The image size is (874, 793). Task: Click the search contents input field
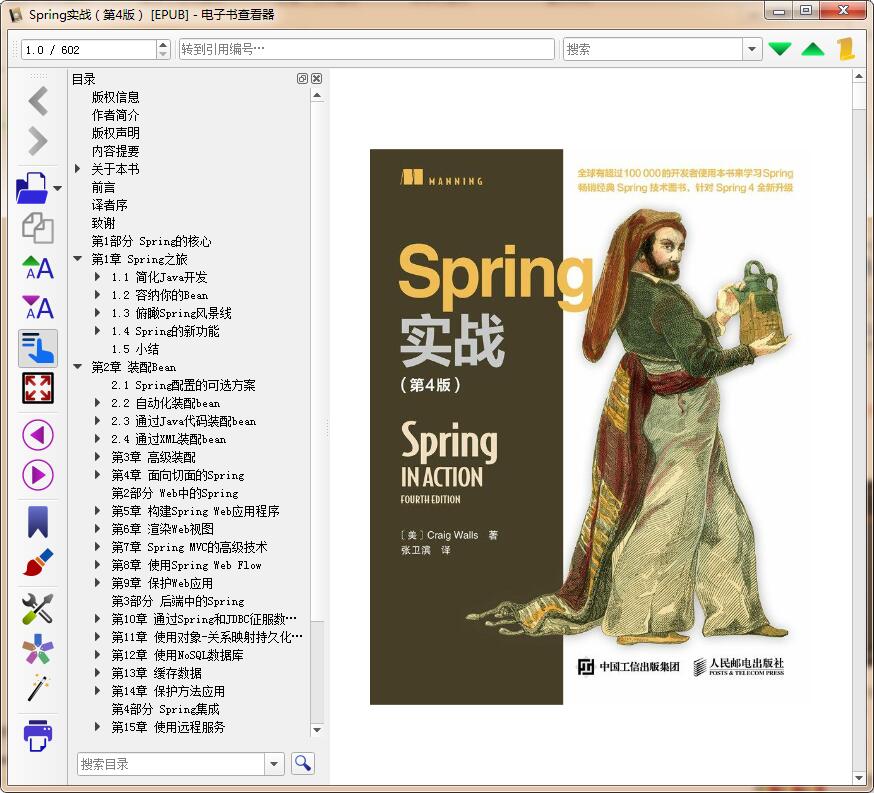pos(171,764)
